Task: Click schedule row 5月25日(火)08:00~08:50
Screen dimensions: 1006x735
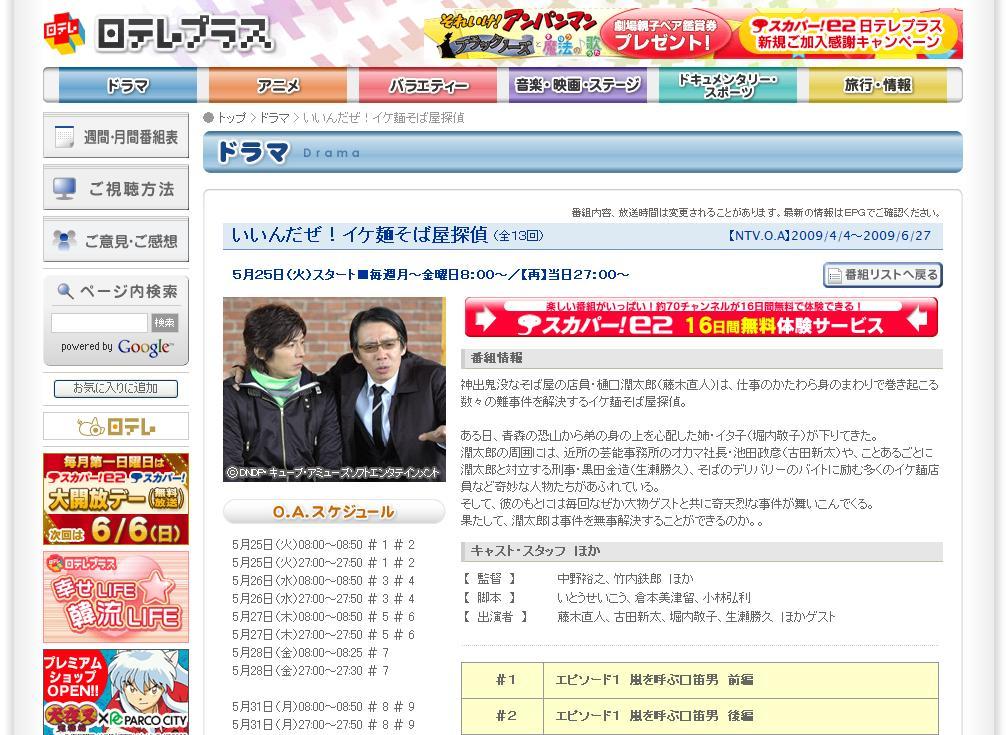Action: point(323,545)
